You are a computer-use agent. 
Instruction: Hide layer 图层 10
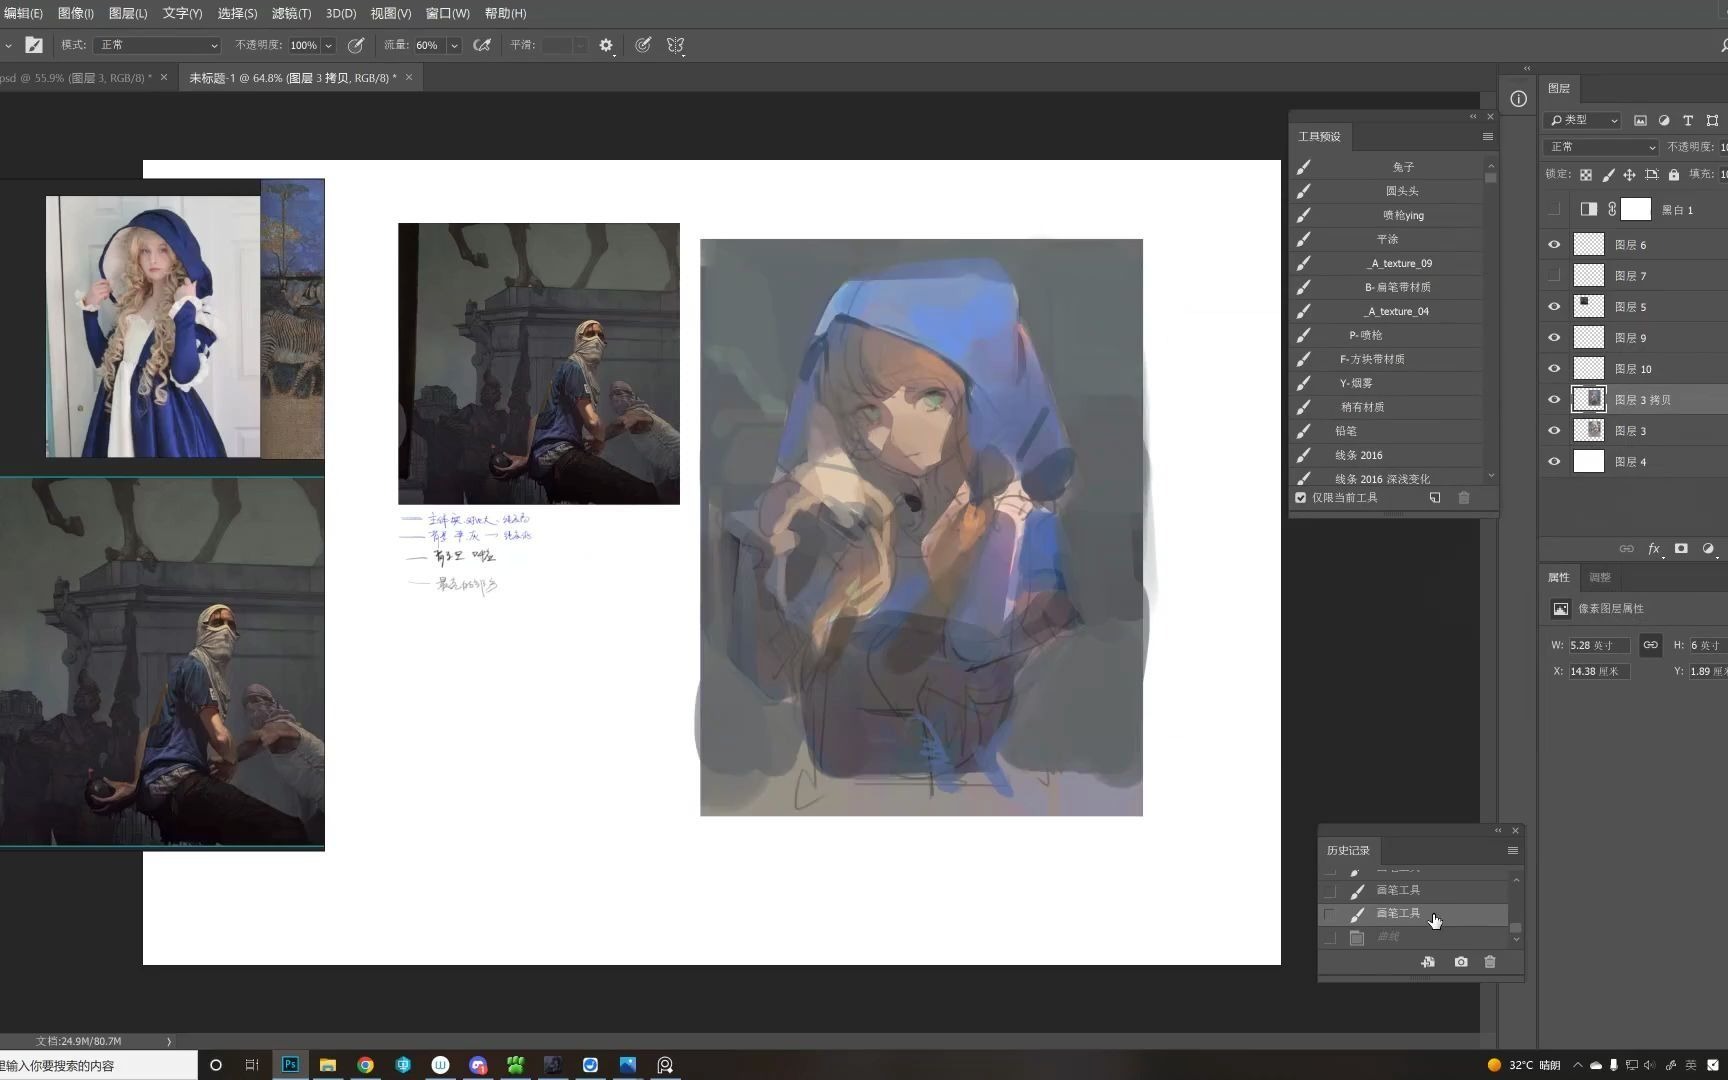pos(1554,368)
